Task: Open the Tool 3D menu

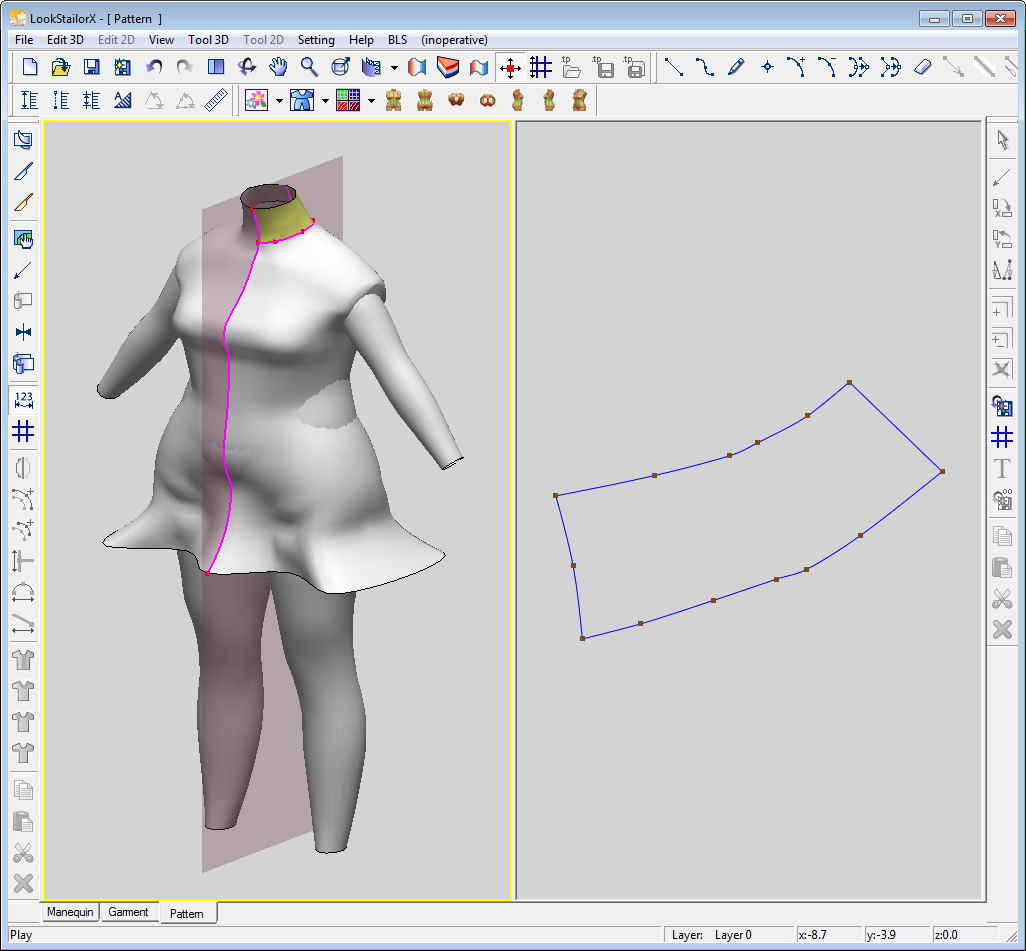Action: pyautogui.click(x=208, y=40)
